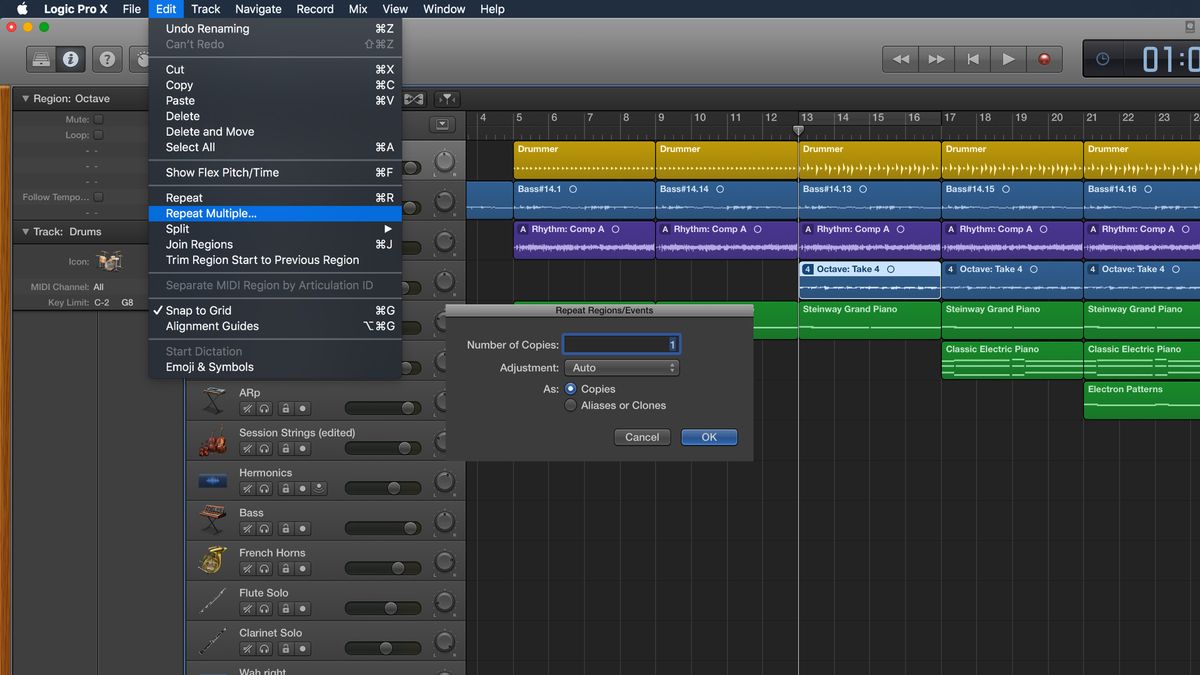Enable the Mute checkbox in Region inspector
The image size is (1200, 675).
point(97,118)
